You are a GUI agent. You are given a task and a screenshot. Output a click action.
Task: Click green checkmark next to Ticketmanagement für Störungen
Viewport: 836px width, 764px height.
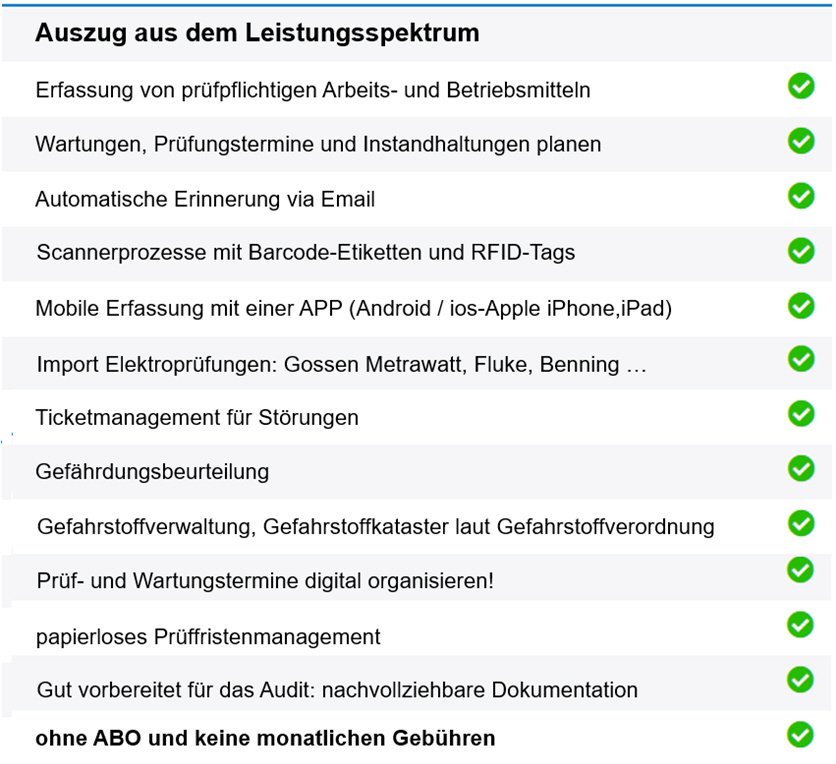coord(801,413)
